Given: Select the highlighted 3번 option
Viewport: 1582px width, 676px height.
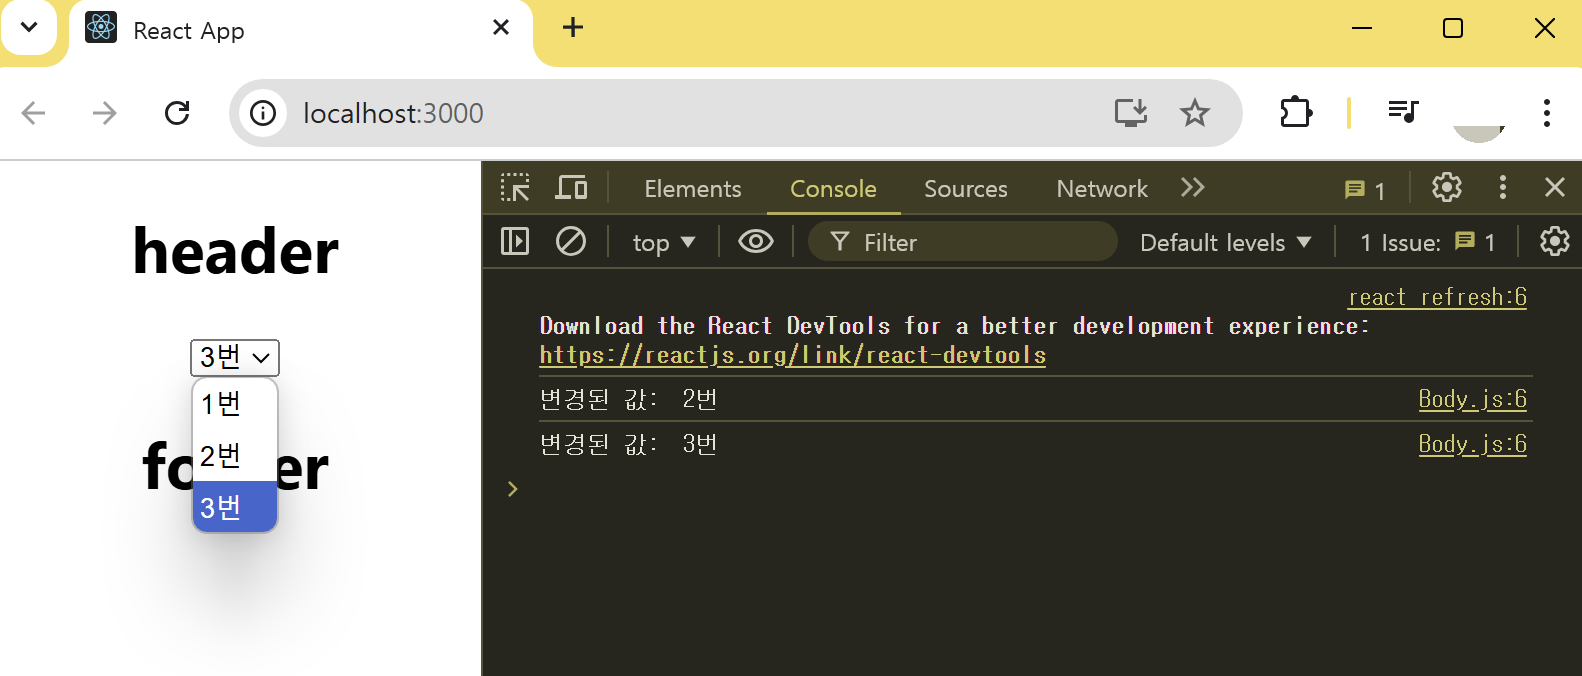Looking at the screenshot, I should [x=235, y=507].
